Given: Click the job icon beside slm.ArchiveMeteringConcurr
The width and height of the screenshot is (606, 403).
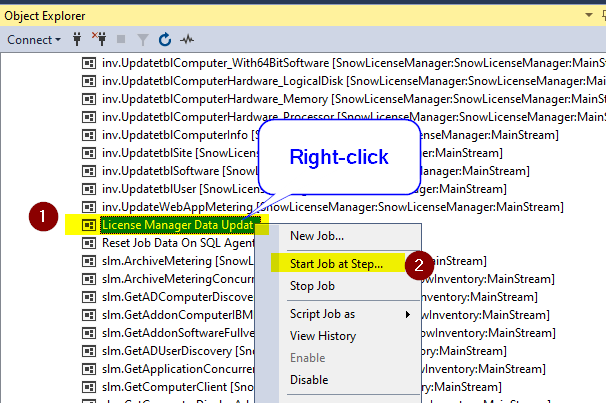Looking at the screenshot, I should [89, 279].
